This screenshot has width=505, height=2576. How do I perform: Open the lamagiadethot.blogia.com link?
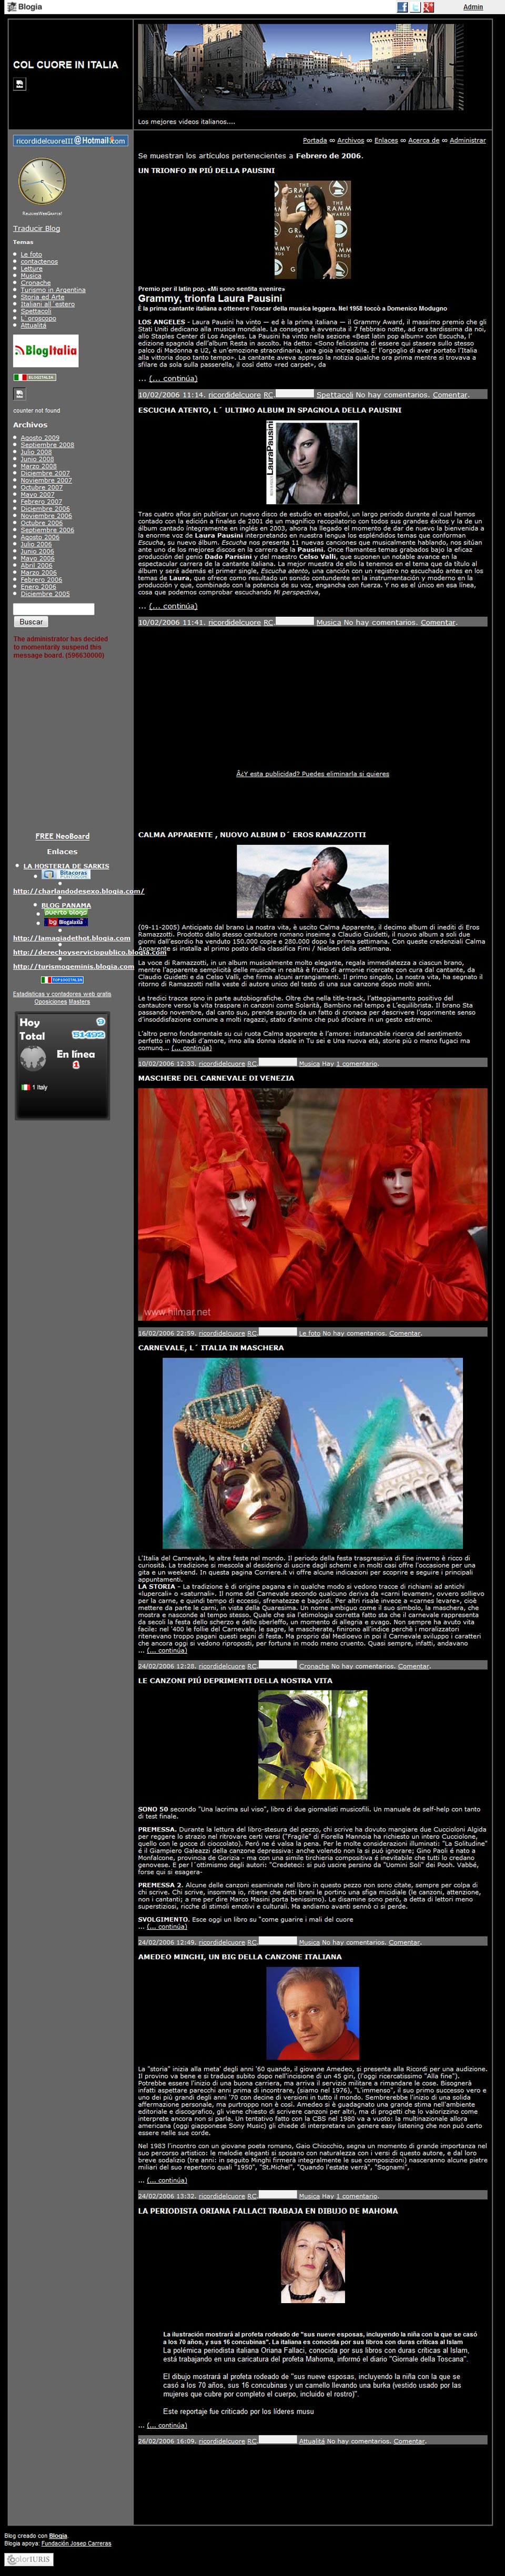click(x=71, y=938)
